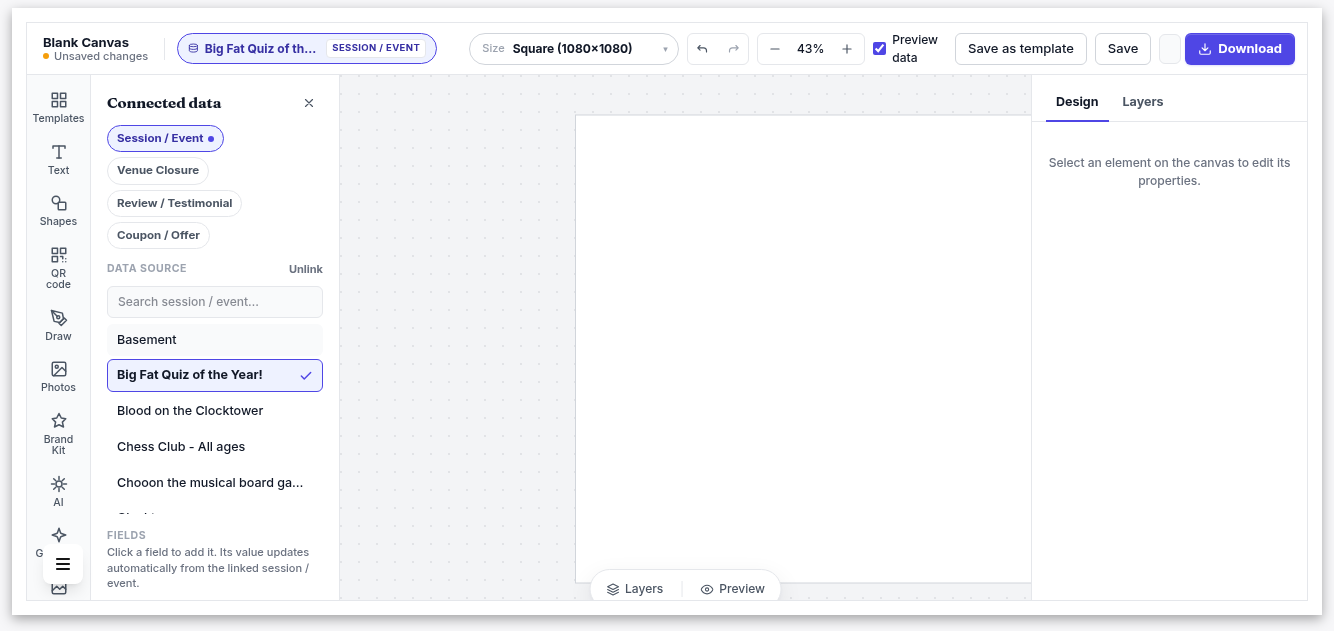Image resolution: width=1334 pixels, height=631 pixels.
Task: Select the Coupon / Offer chip
Action: coord(158,235)
